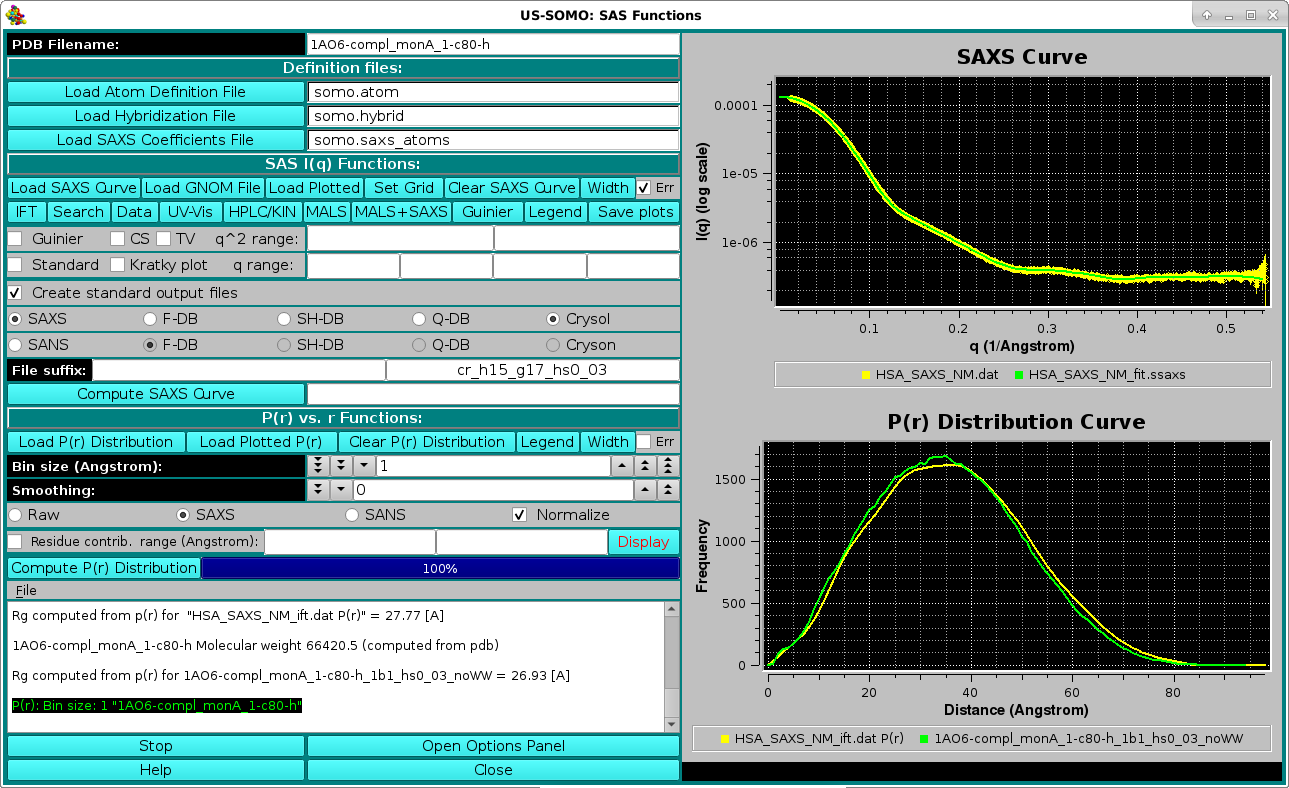
Task: Increase Bin size by the single-arrow step
Action: tap(623, 466)
